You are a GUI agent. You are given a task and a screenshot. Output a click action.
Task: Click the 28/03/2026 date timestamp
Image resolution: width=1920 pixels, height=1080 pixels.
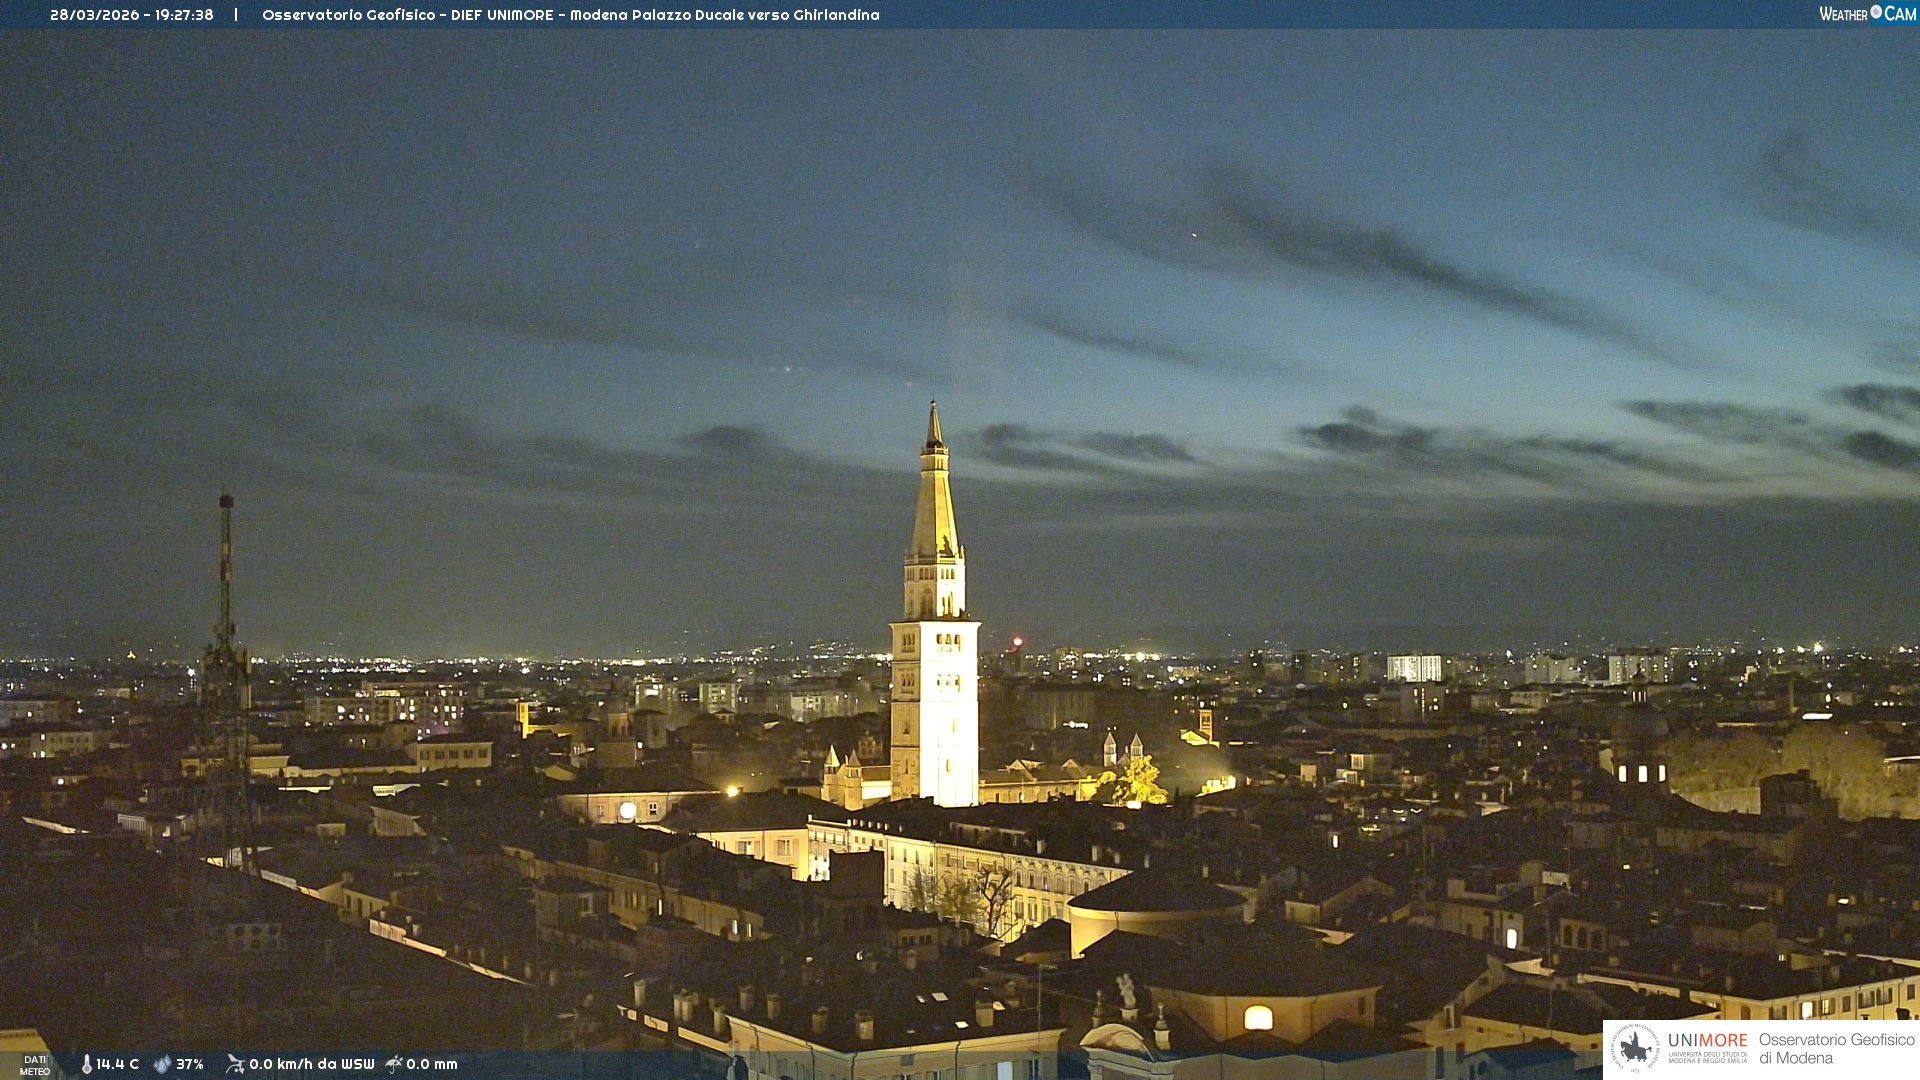[x=94, y=15]
